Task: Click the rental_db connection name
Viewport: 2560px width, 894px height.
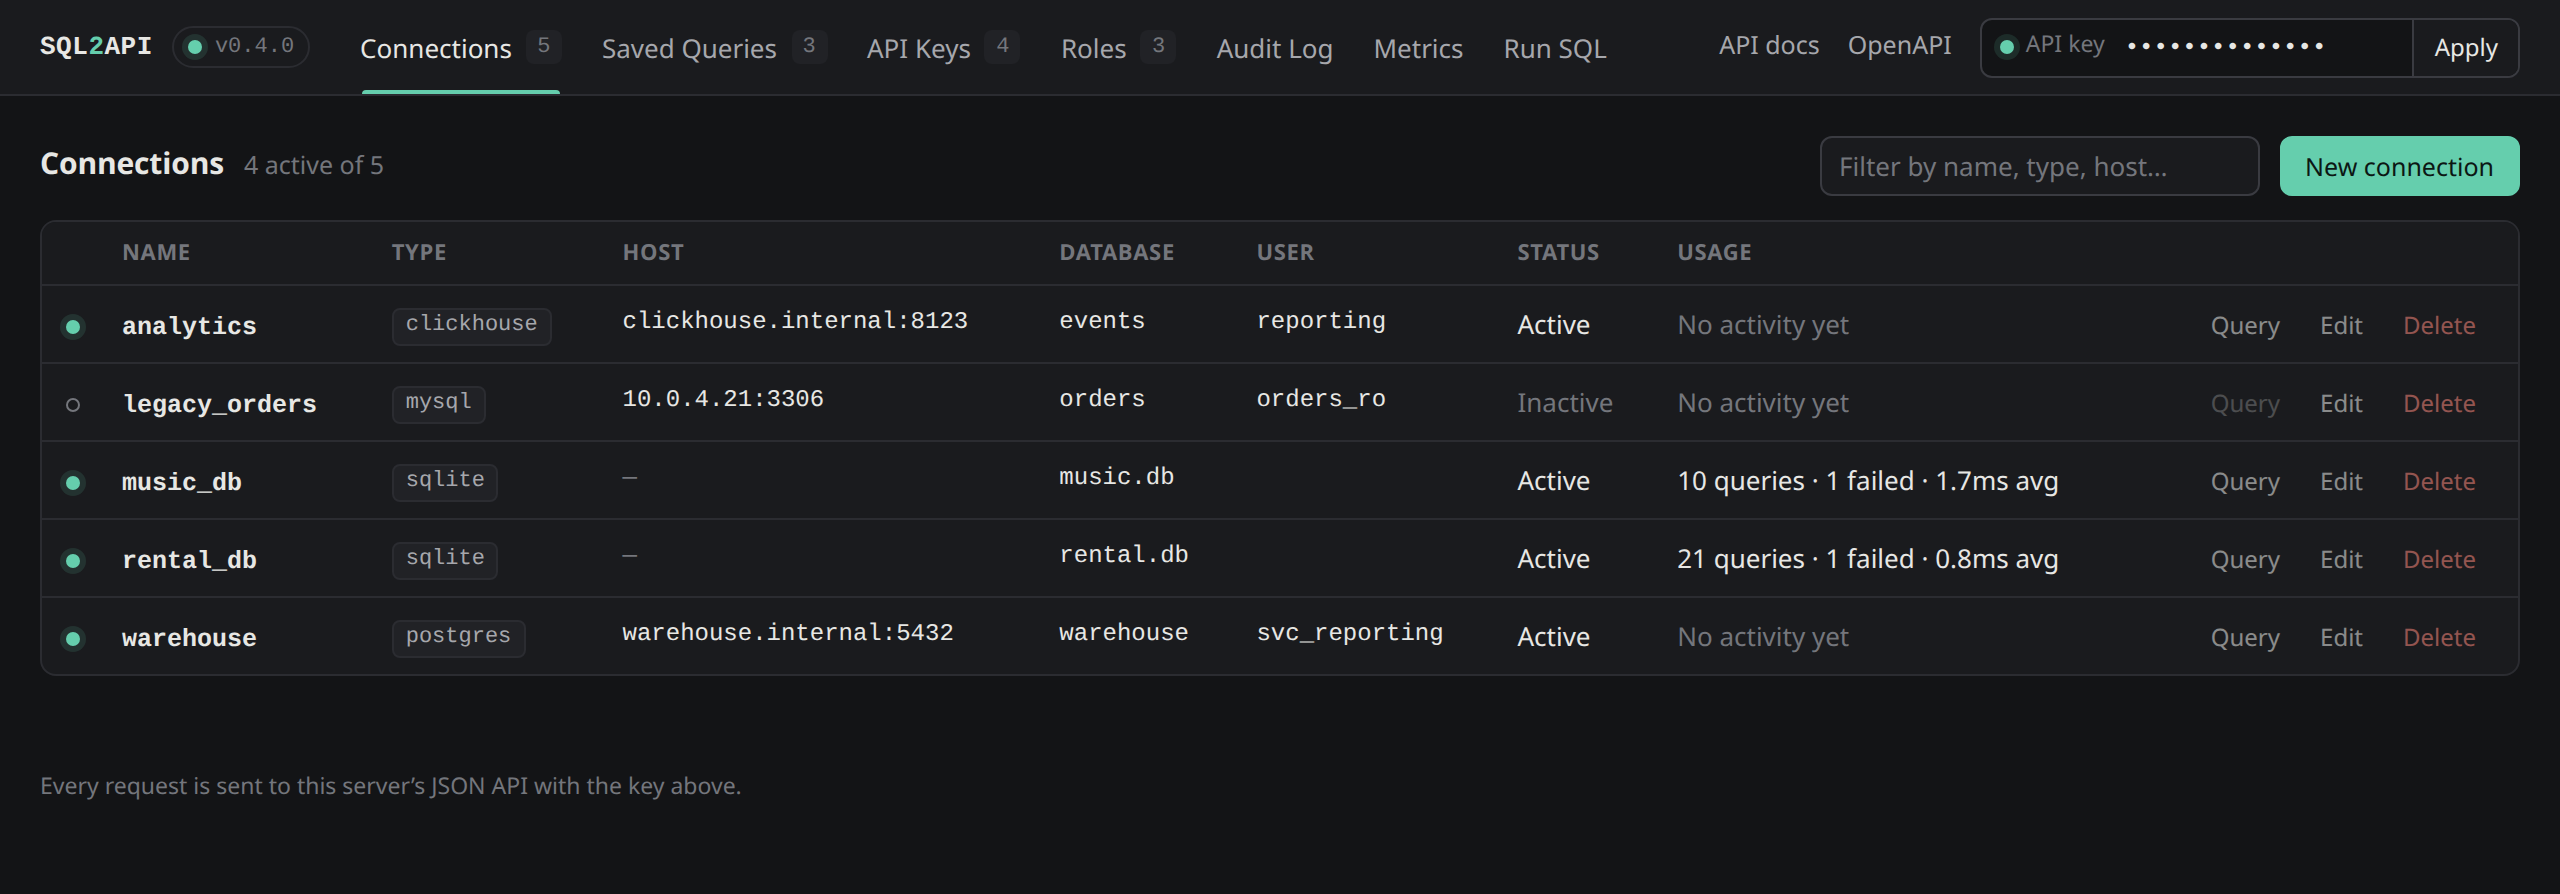Action: 189,561
